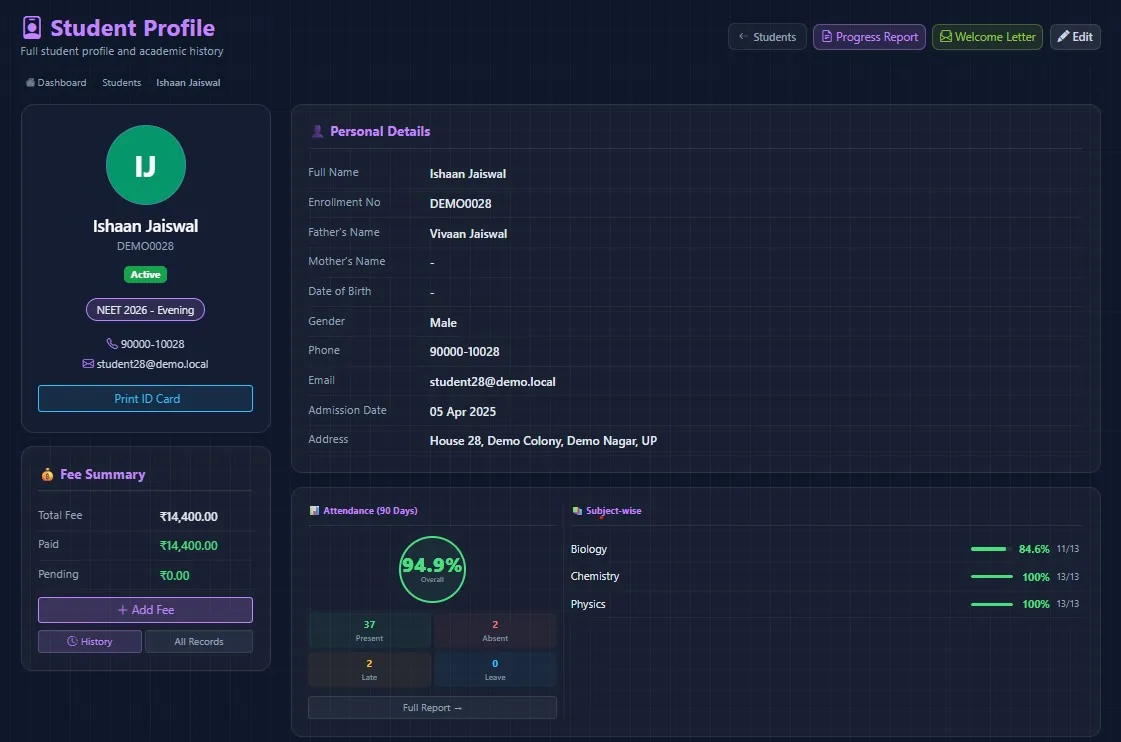Viewport: 1121px width, 742px height.
Task: Open the attendance Full Report
Action: [x=433, y=708]
